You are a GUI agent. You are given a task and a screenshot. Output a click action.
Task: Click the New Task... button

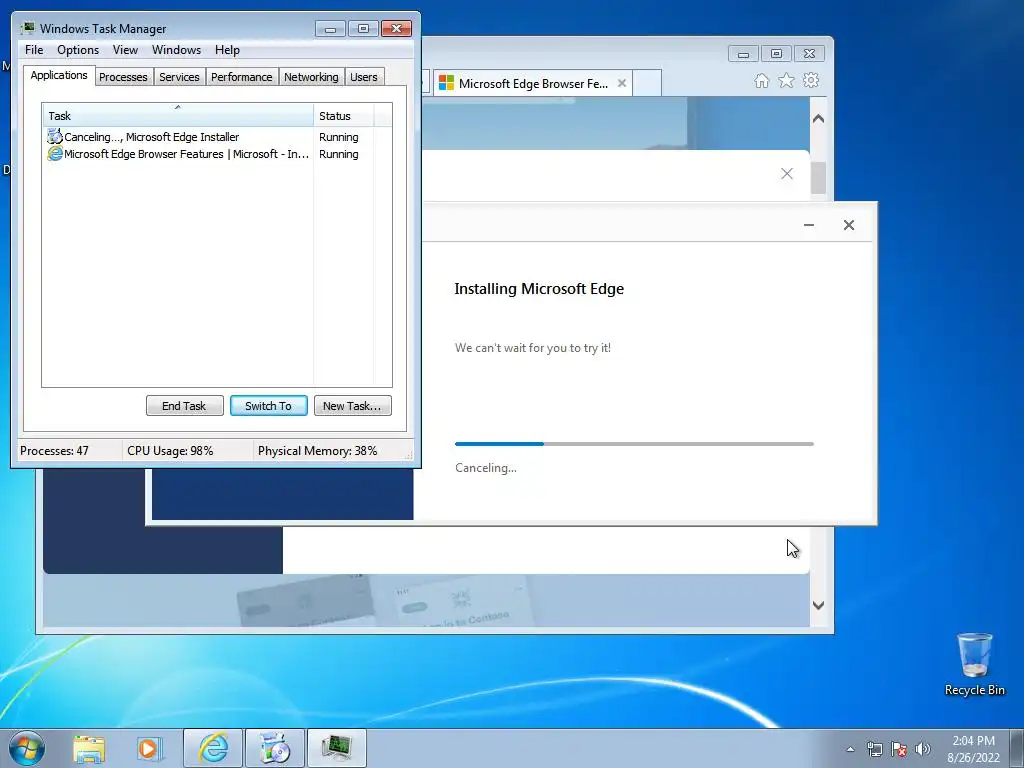(353, 406)
